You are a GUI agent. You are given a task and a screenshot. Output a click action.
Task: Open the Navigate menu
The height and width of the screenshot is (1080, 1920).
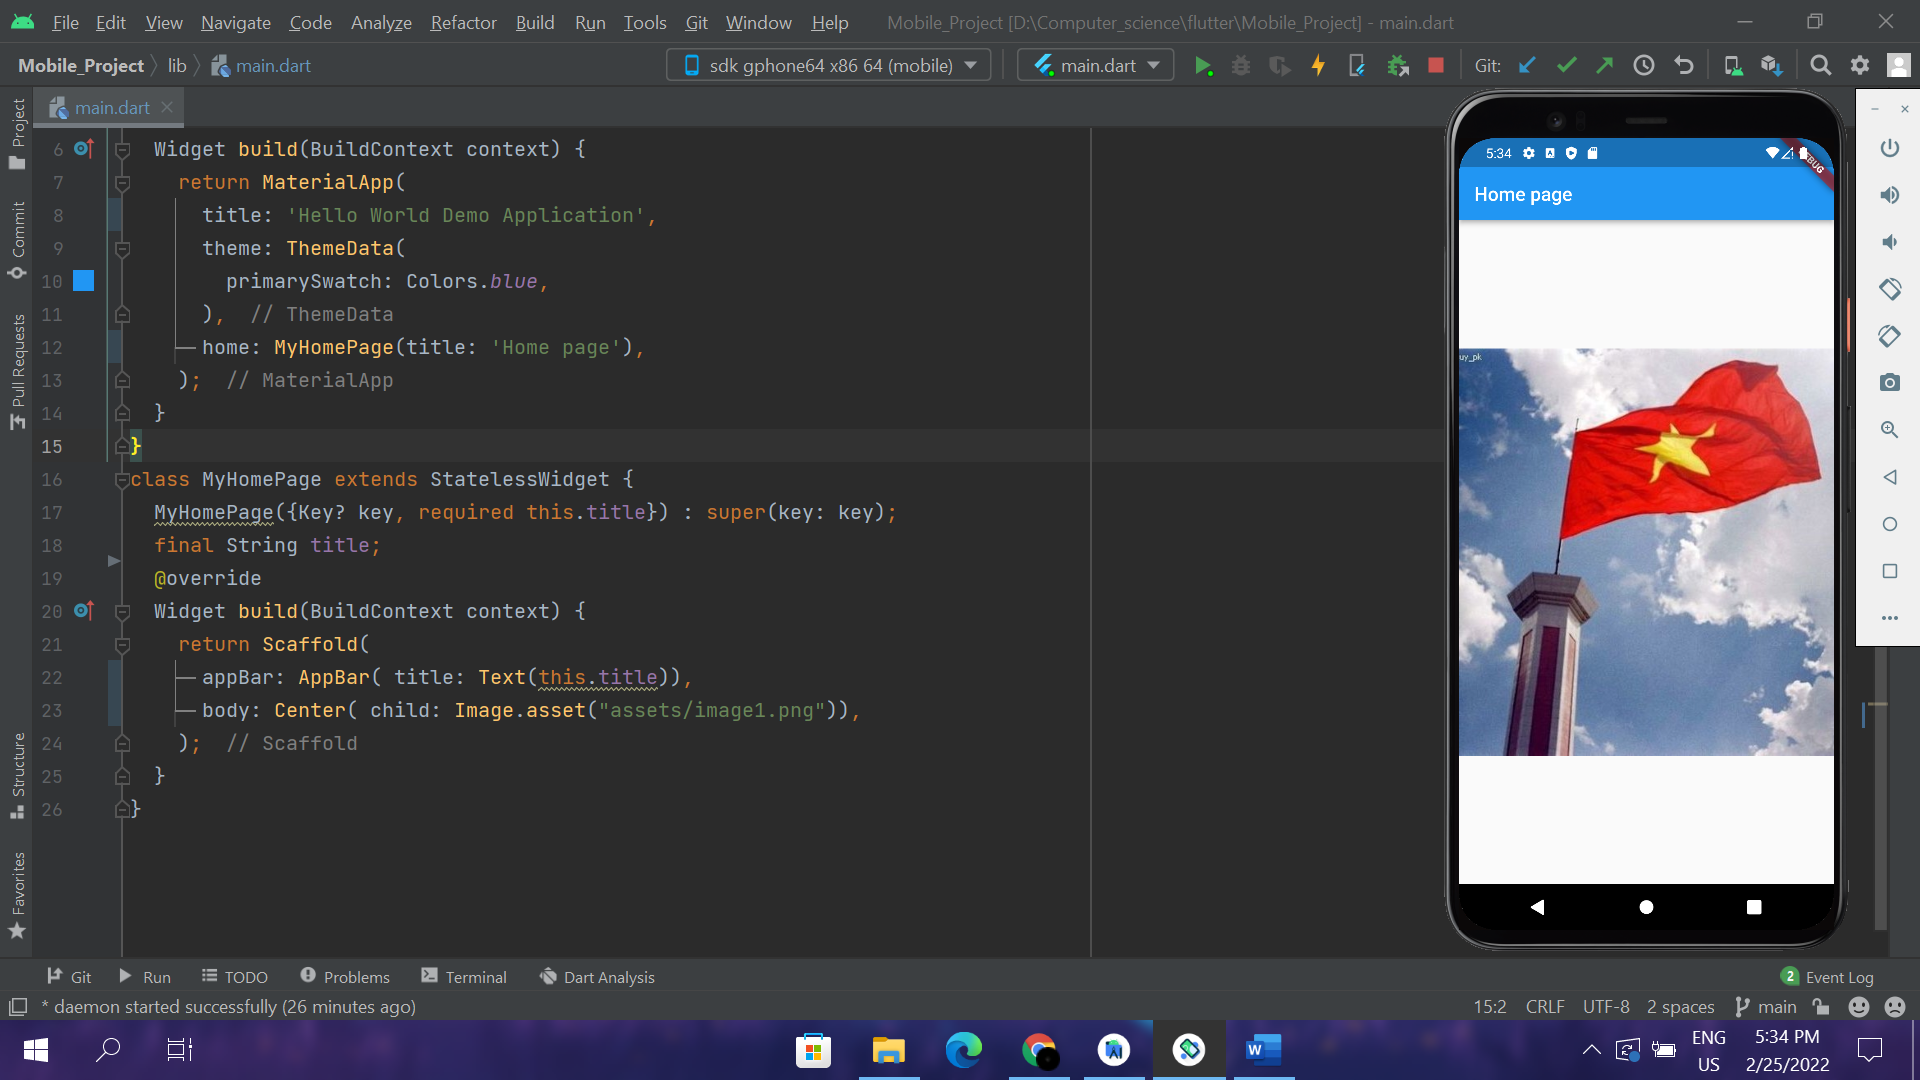(x=236, y=22)
